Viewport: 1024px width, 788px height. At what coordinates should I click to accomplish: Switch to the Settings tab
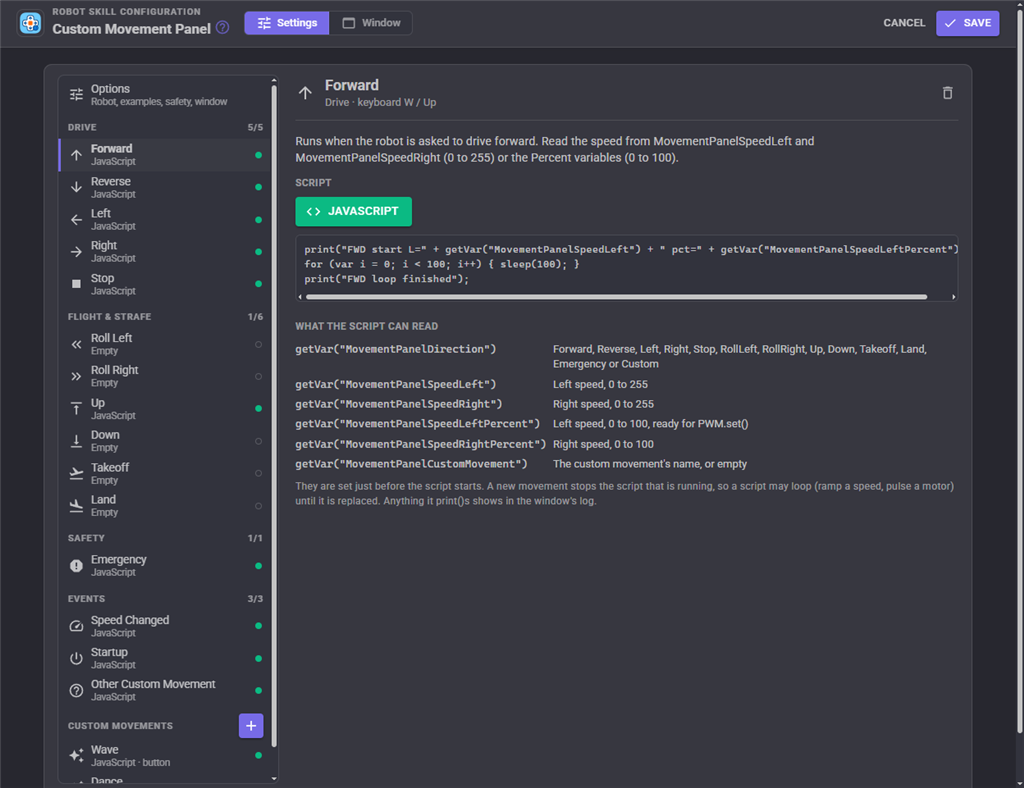tap(287, 23)
